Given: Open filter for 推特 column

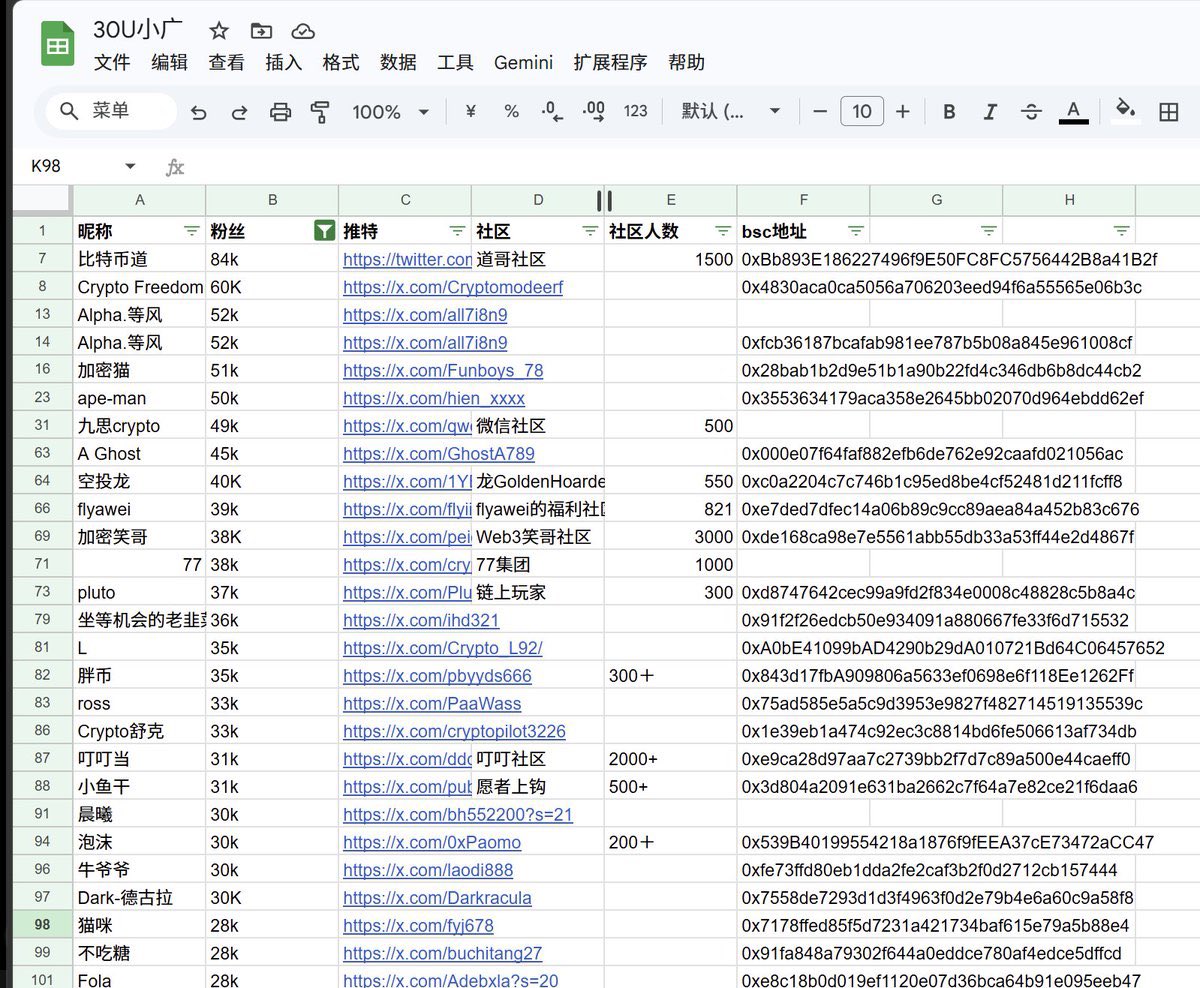Looking at the screenshot, I should coord(457,231).
